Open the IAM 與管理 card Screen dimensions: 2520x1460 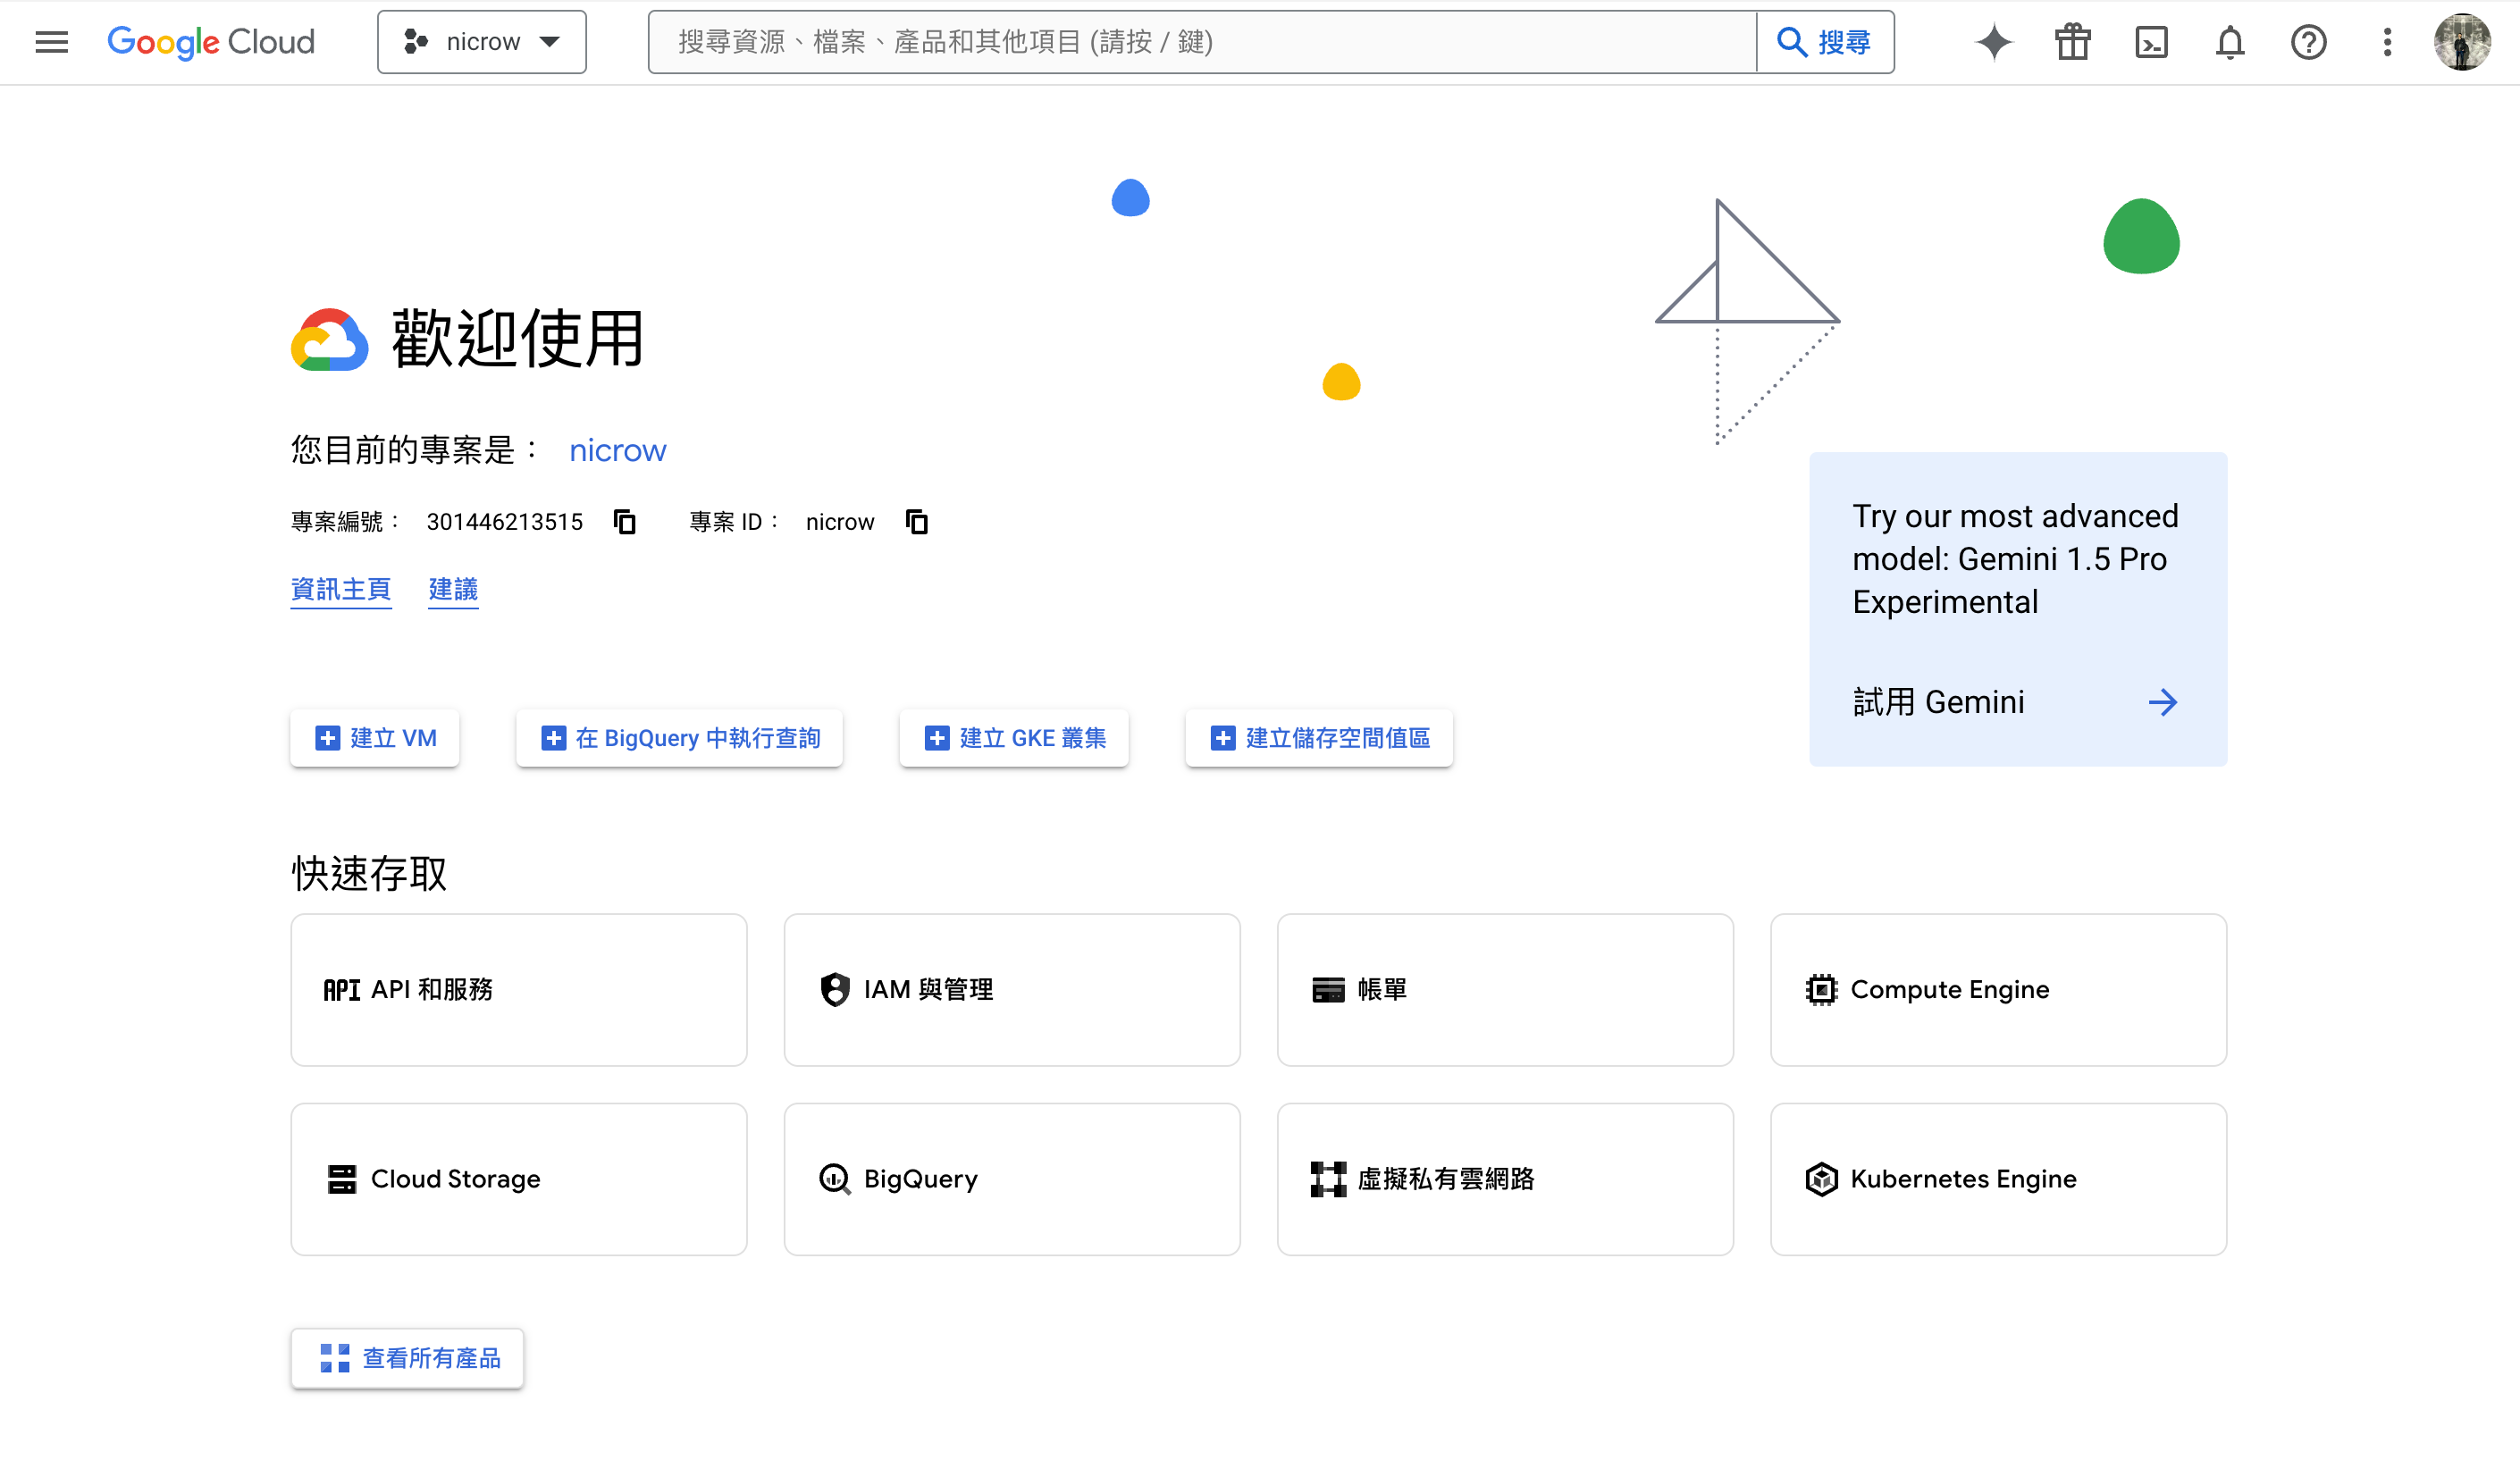point(1012,990)
